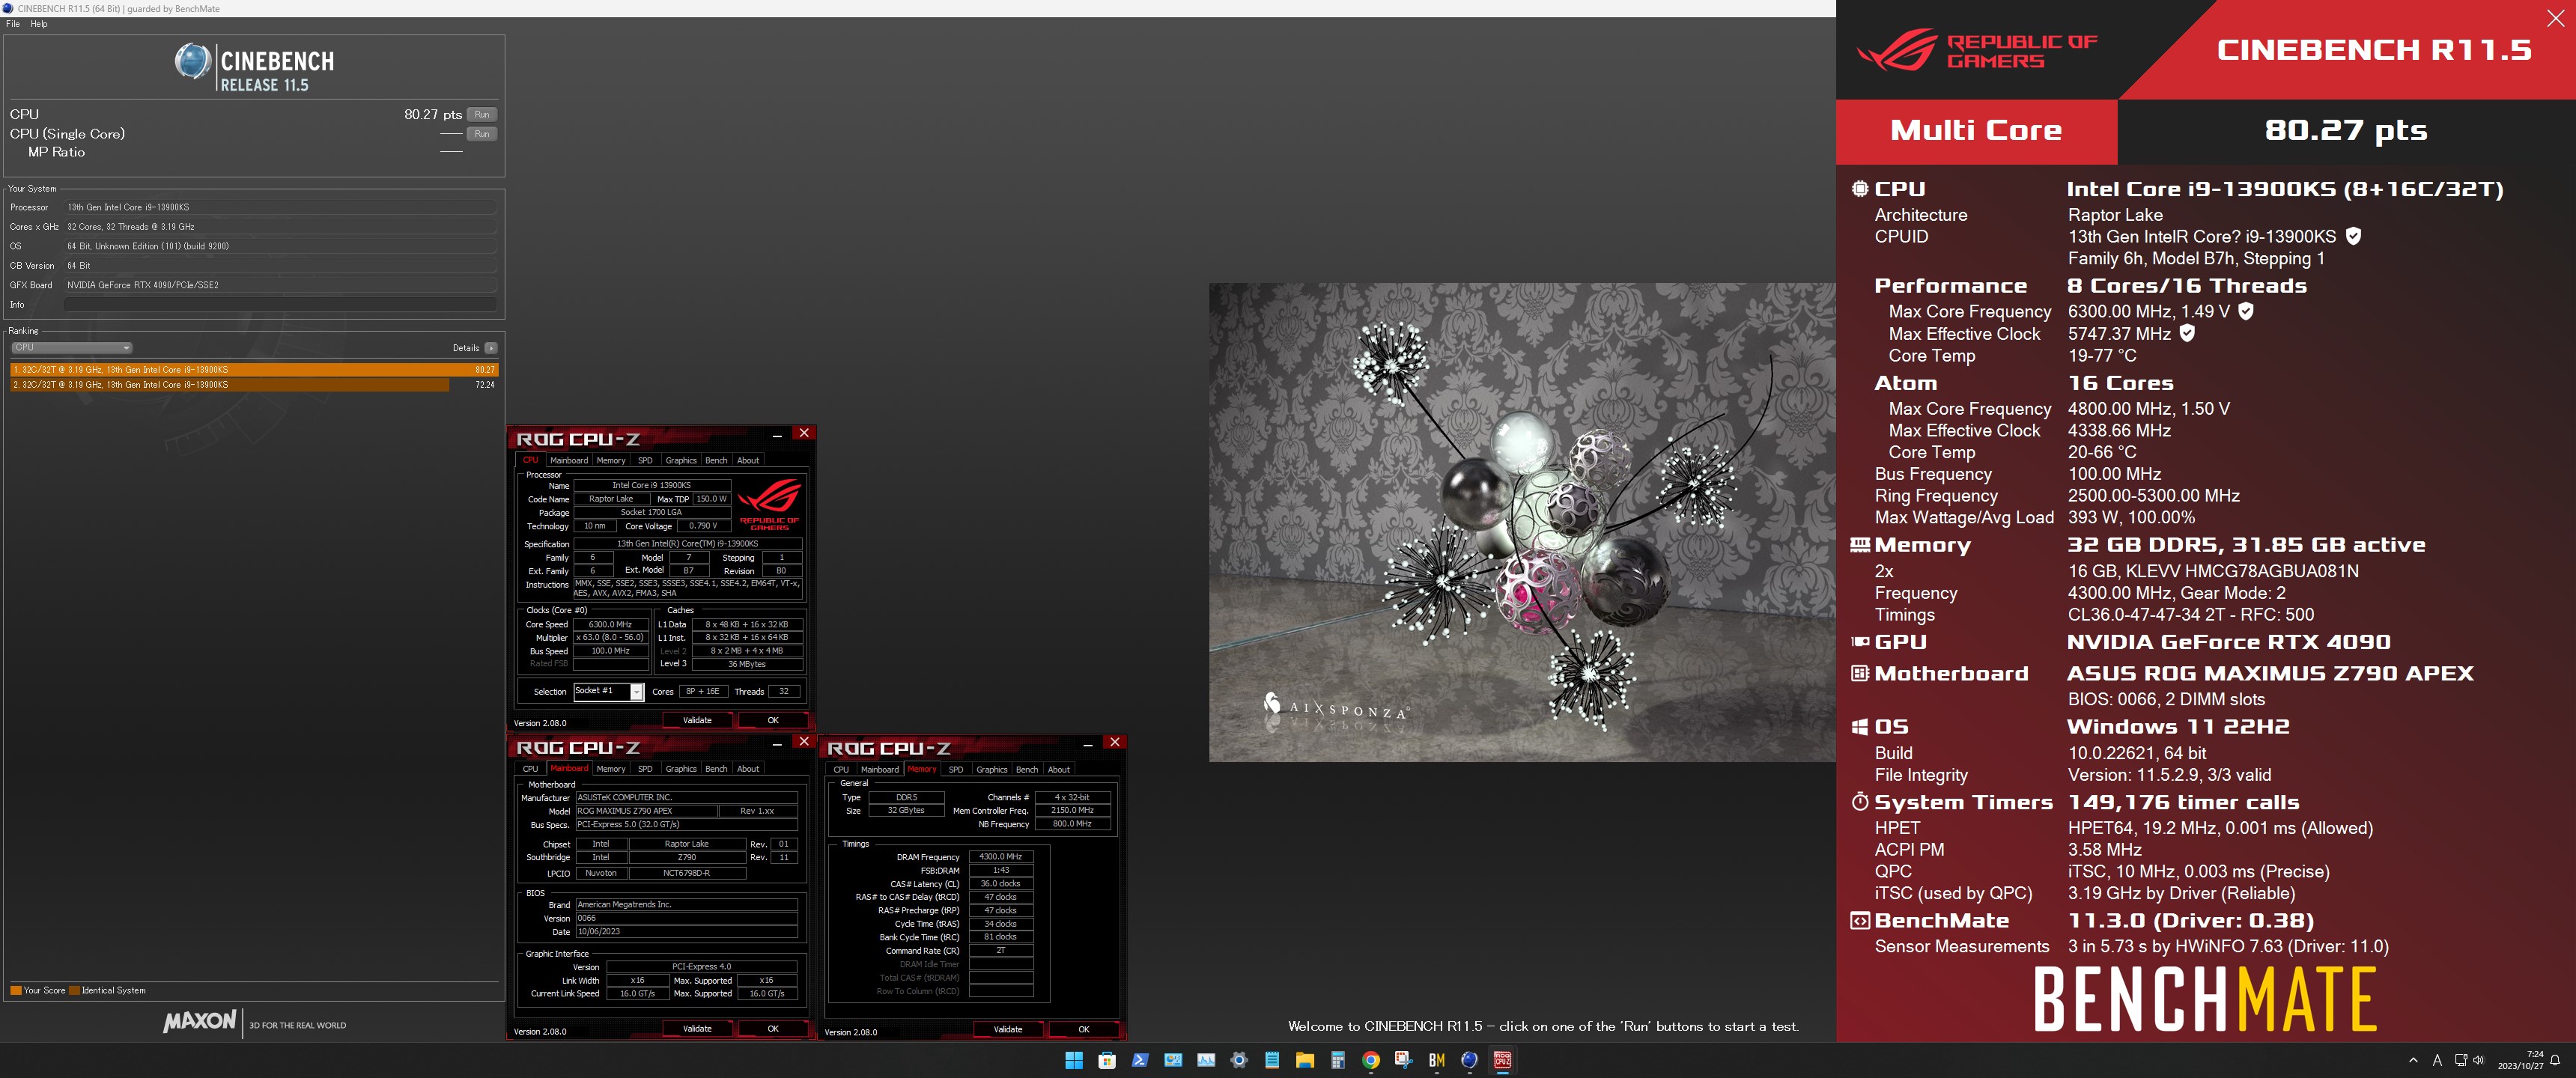The height and width of the screenshot is (1078, 2576).
Task: Click the BIOS Date field 10/06/2023
Action: pos(686,931)
